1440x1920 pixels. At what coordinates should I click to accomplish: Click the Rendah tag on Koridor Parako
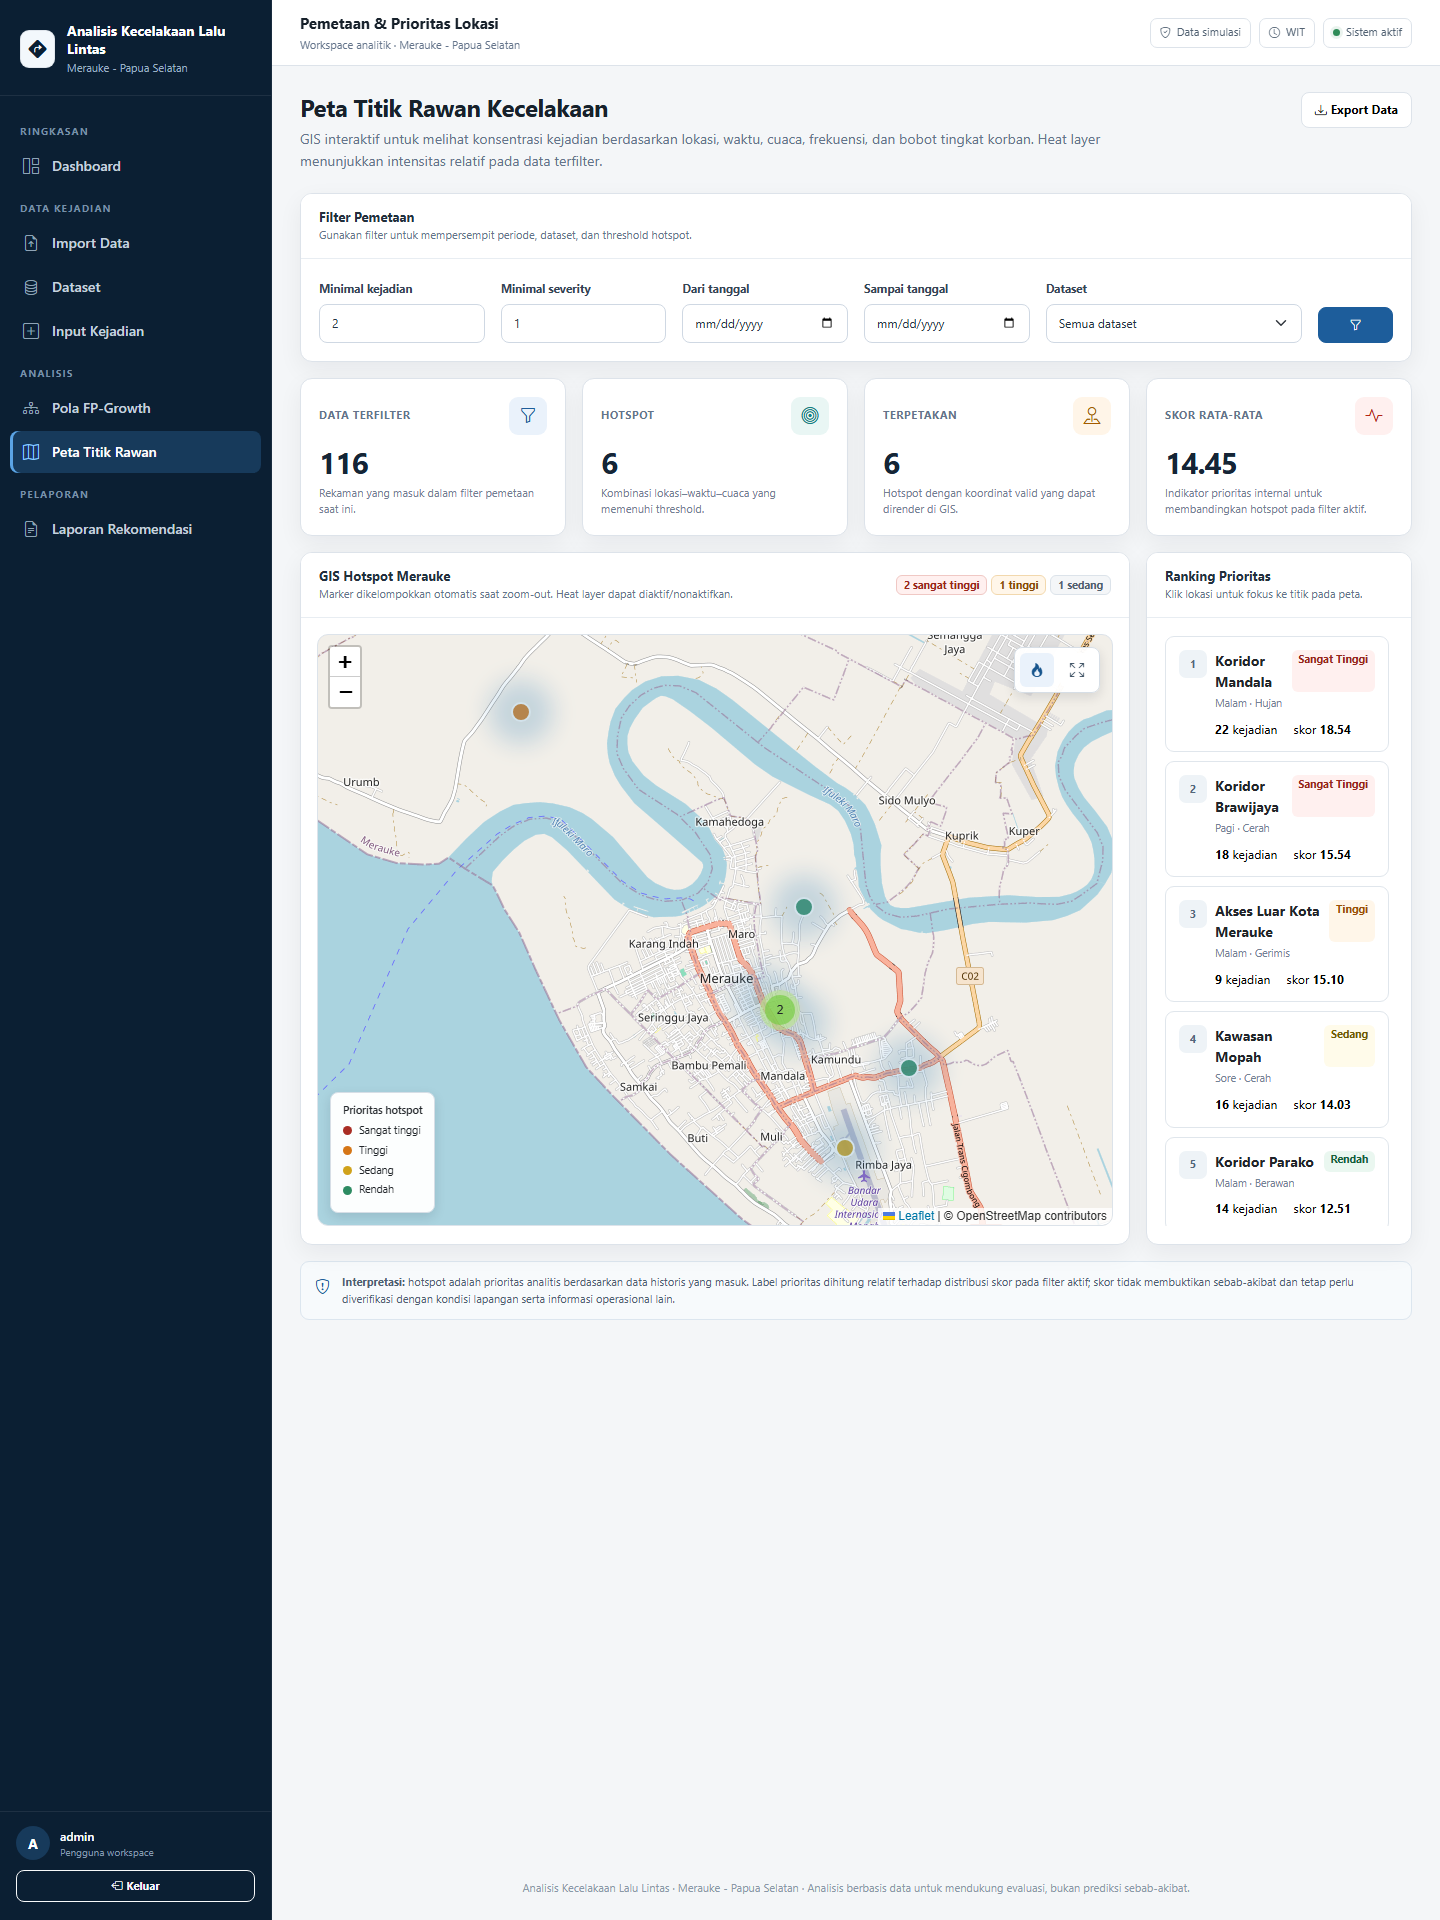click(x=1349, y=1160)
